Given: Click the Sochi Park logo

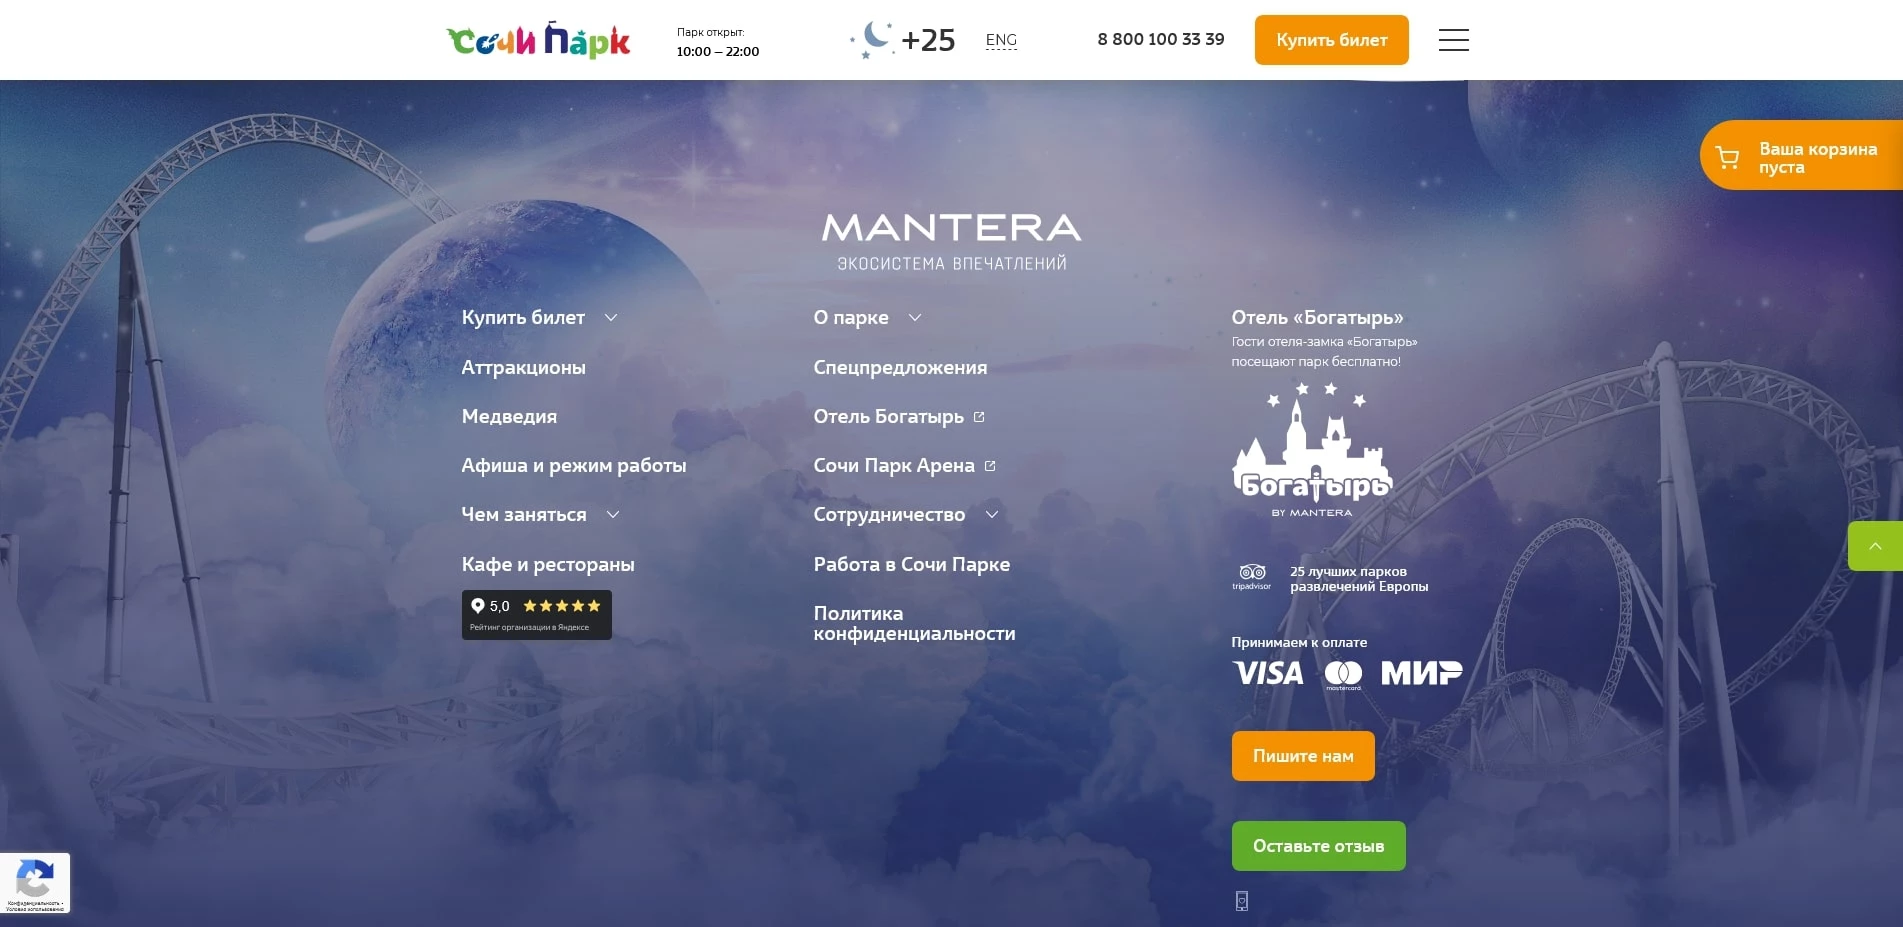Looking at the screenshot, I should 538,40.
